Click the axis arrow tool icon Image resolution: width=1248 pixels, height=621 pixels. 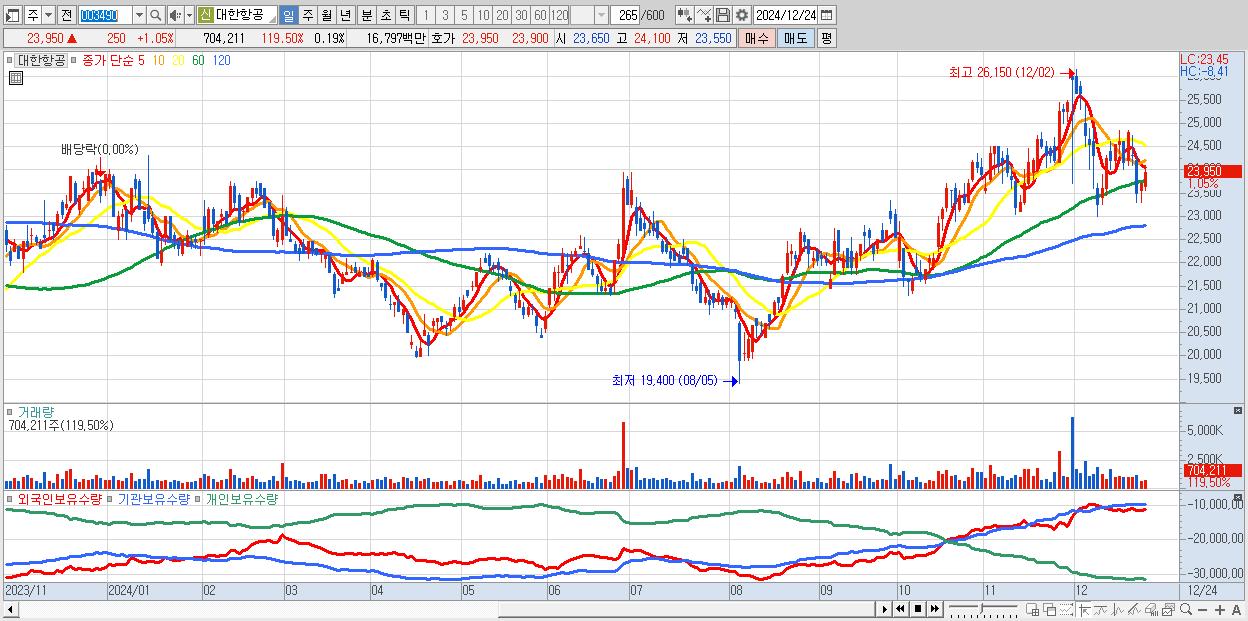click(1084, 609)
